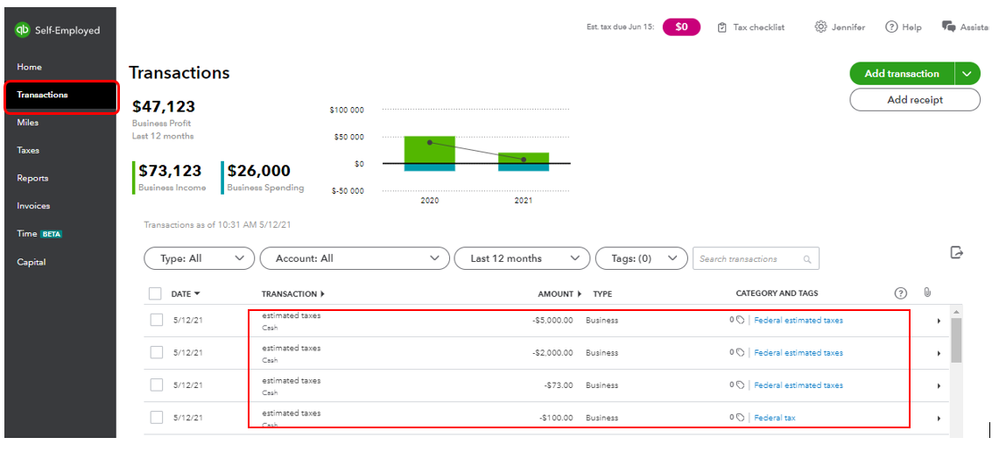The width and height of the screenshot is (999, 453).
Task: Go to Home in sidebar
Action: tap(29, 67)
